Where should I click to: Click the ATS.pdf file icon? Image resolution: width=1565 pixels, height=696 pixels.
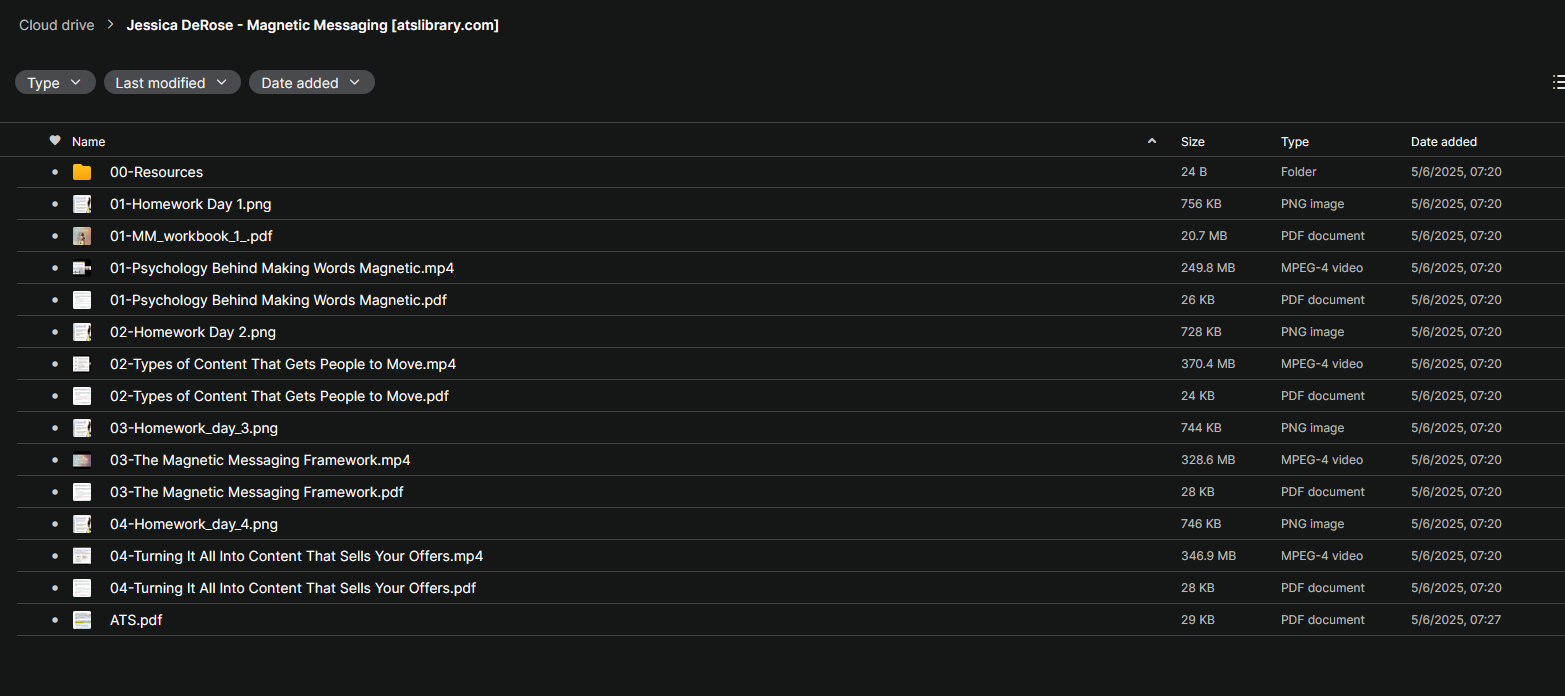click(82, 620)
